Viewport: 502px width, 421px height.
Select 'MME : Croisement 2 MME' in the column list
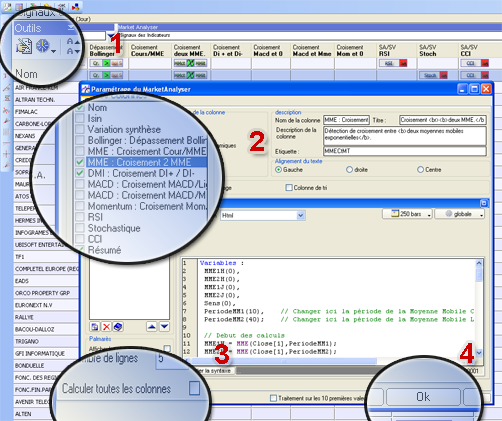pyautogui.click(x=139, y=162)
